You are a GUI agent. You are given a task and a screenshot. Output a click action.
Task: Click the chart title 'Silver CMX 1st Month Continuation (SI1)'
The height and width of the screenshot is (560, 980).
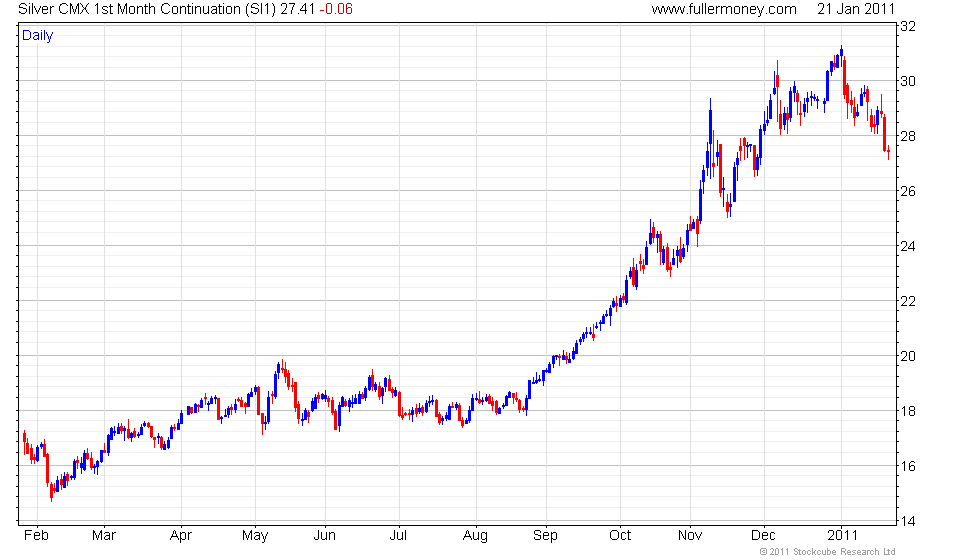[147, 9]
